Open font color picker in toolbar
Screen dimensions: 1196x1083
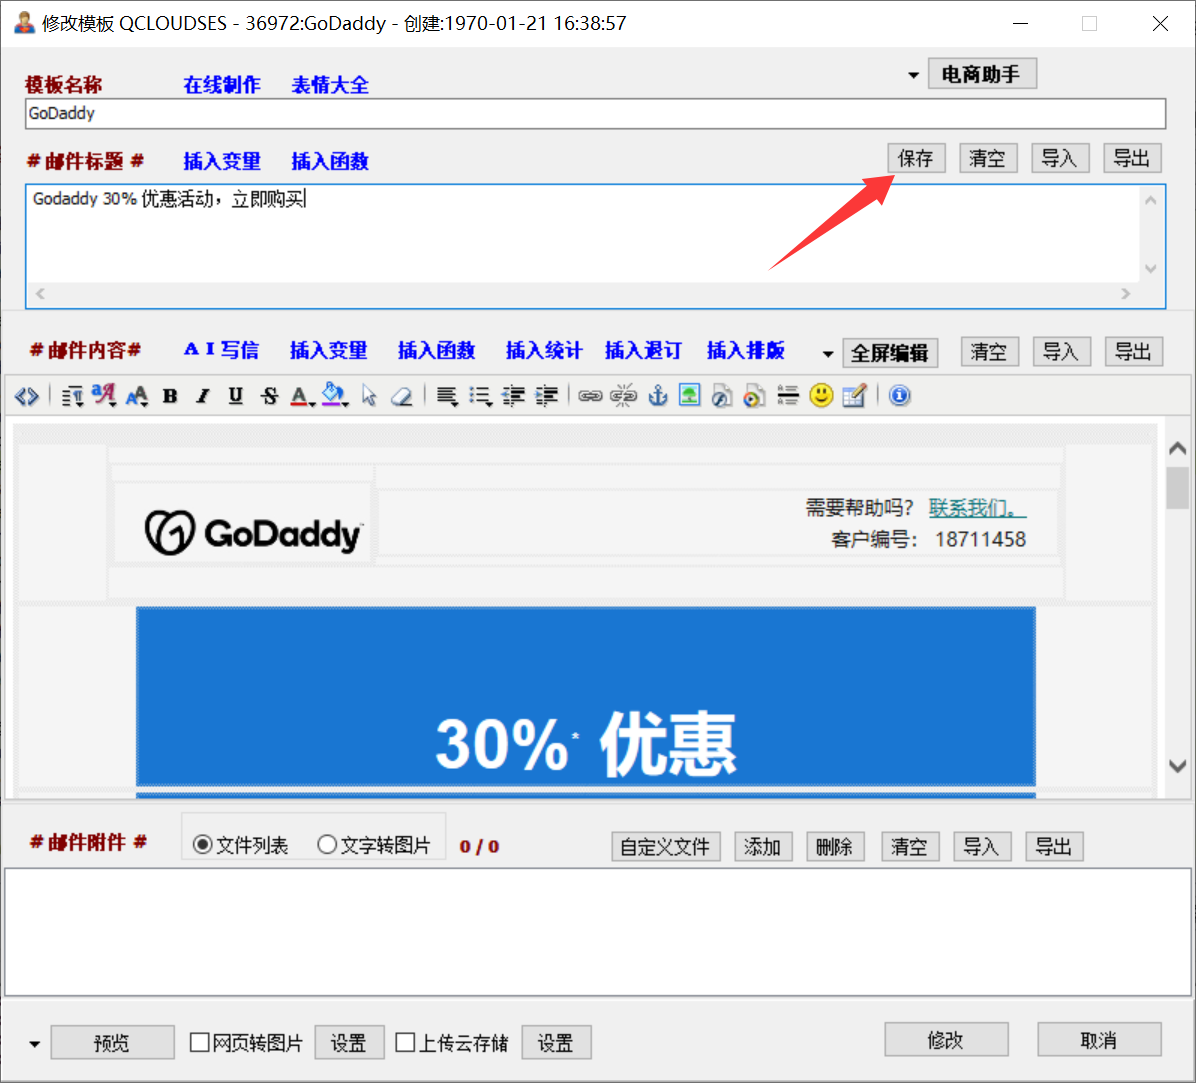pos(300,397)
